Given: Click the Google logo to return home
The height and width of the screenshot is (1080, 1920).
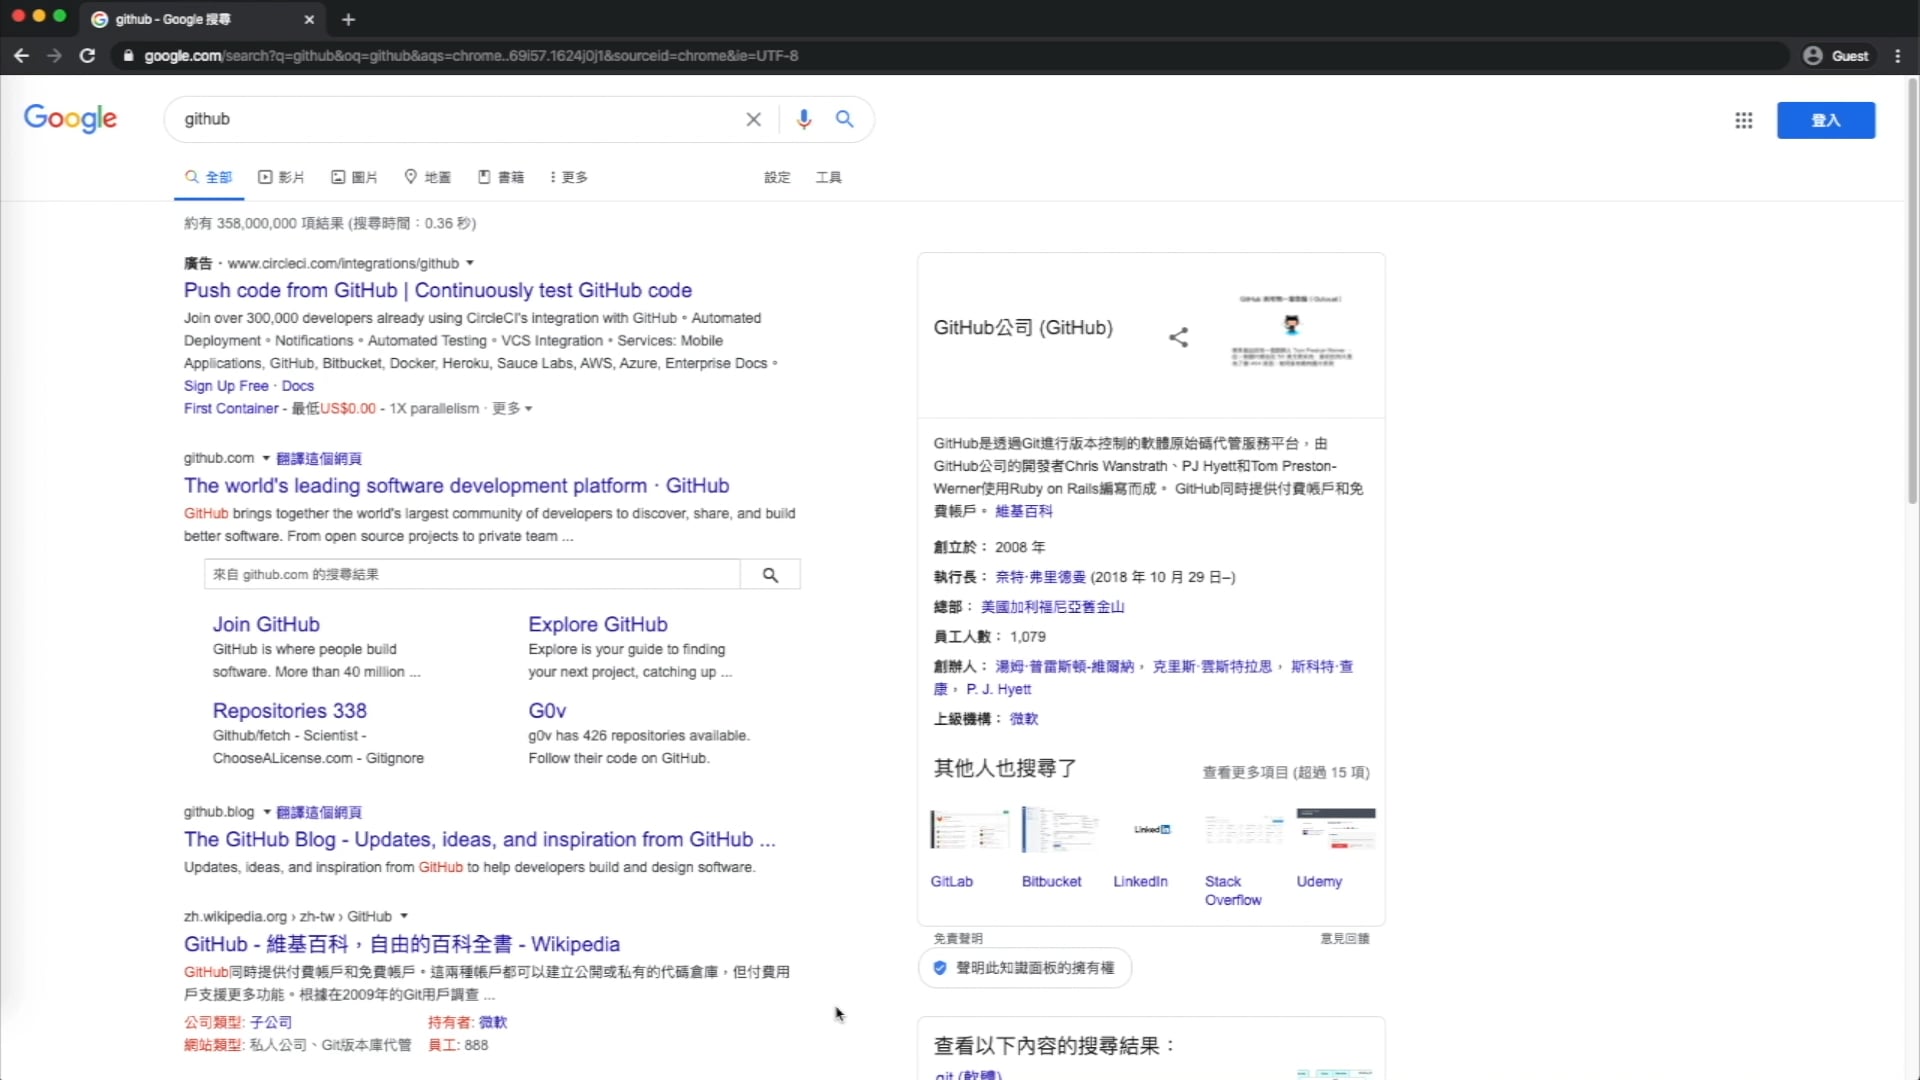Looking at the screenshot, I should (x=70, y=118).
